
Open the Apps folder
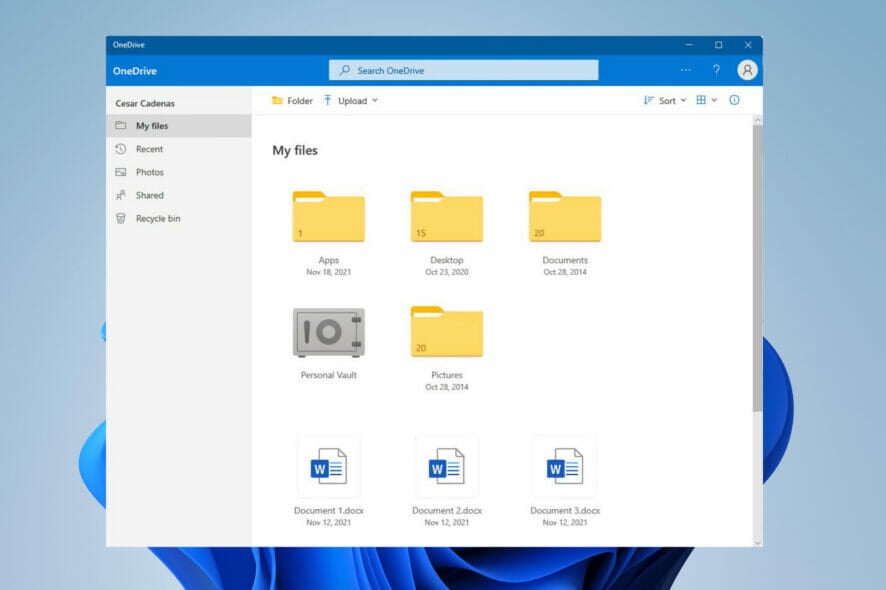[x=328, y=217]
